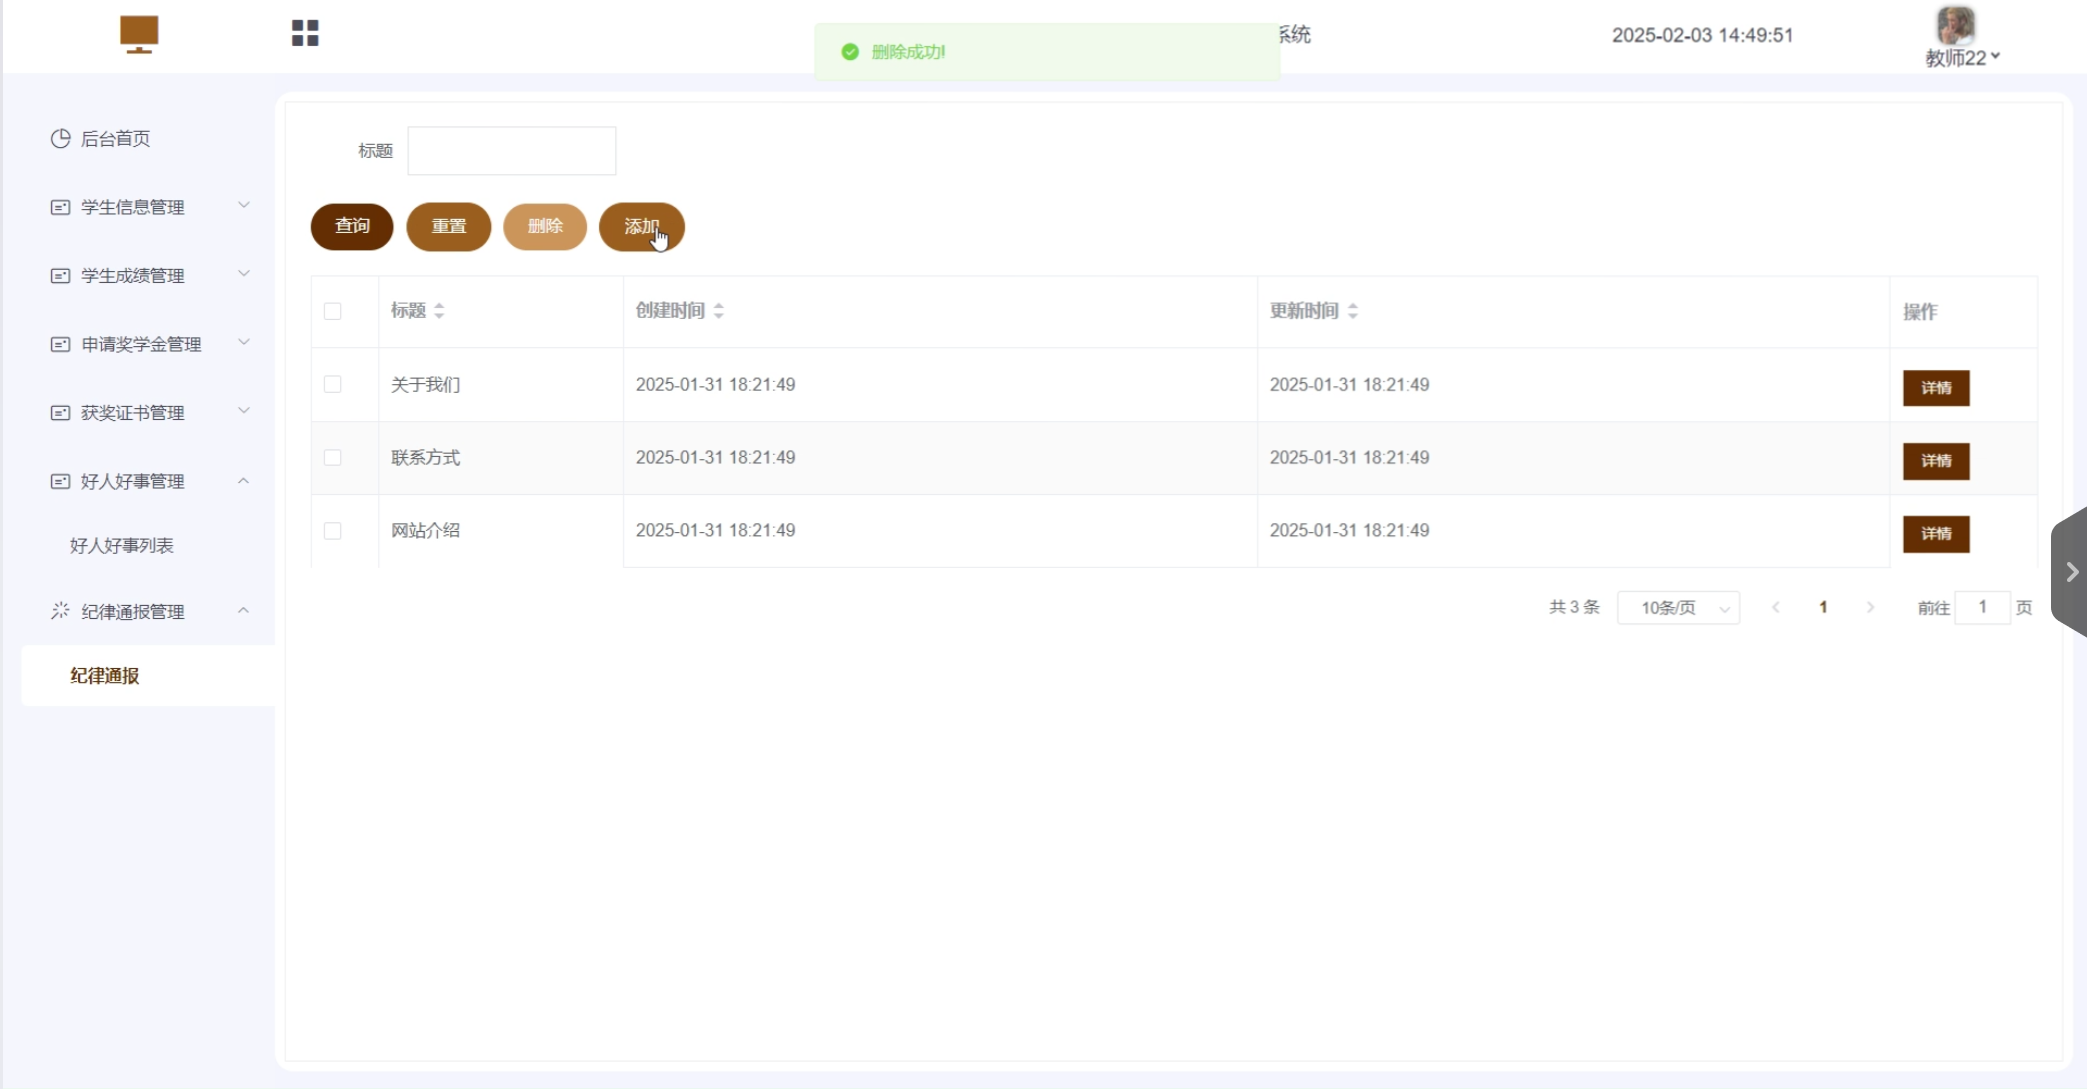Toggle the select-all header checkbox
Image resolution: width=2087 pixels, height=1089 pixels.
pos(333,311)
